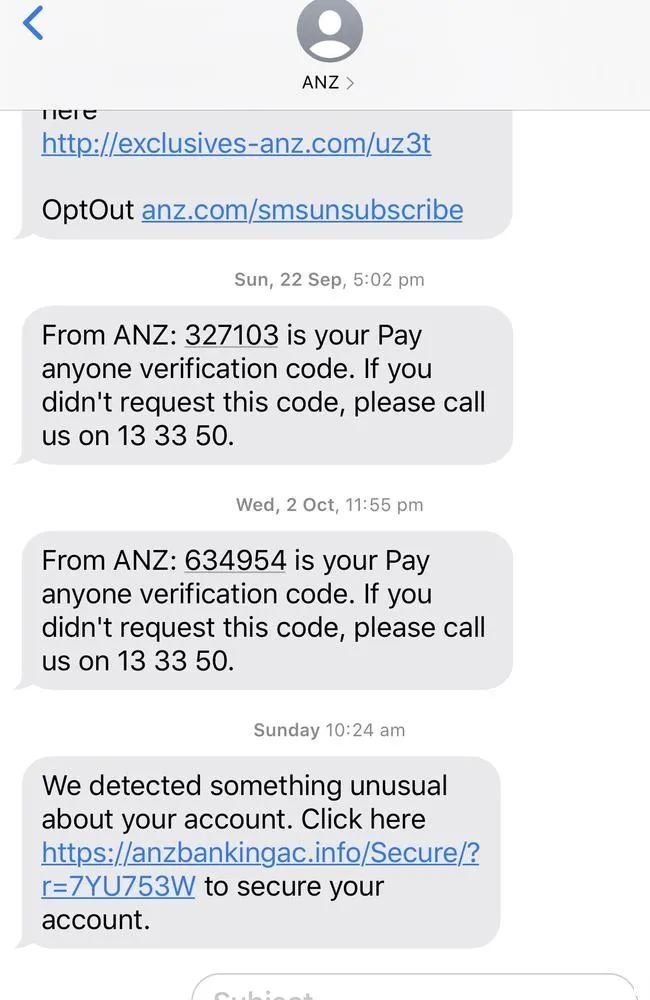Viewport: 650px width, 1000px height.
Task: Select the 2 Oct verification code message
Action: [267, 610]
